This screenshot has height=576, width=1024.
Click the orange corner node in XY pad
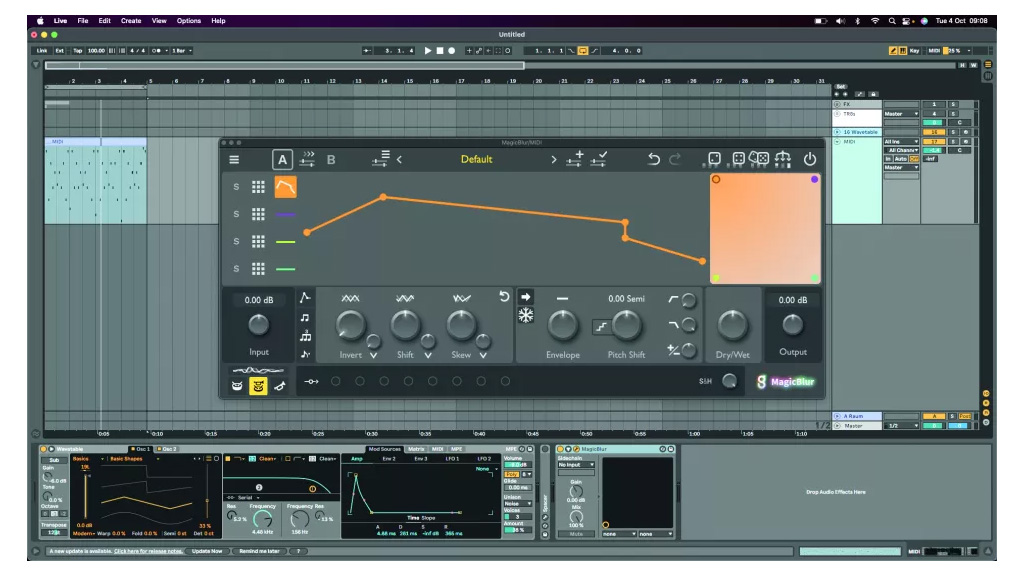(716, 179)
